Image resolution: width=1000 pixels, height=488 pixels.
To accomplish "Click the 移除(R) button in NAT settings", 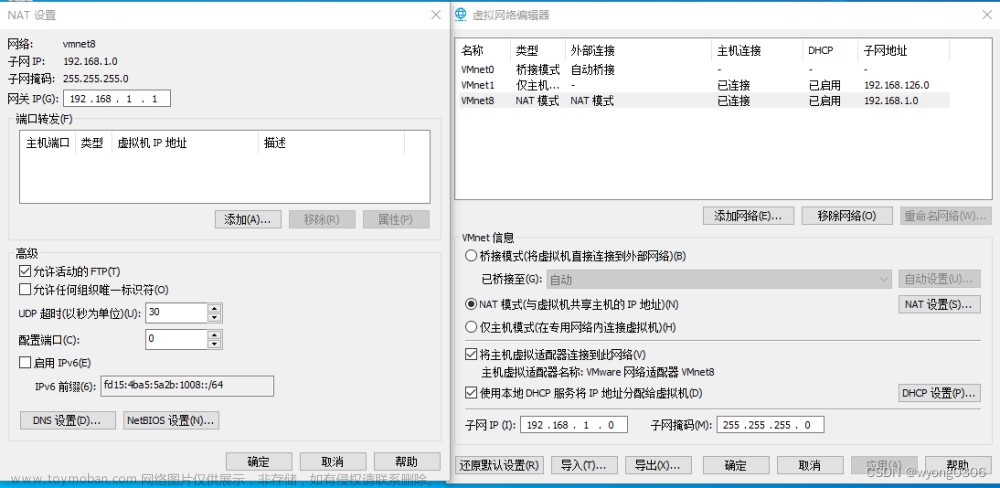I will click(x=321, y=219).
